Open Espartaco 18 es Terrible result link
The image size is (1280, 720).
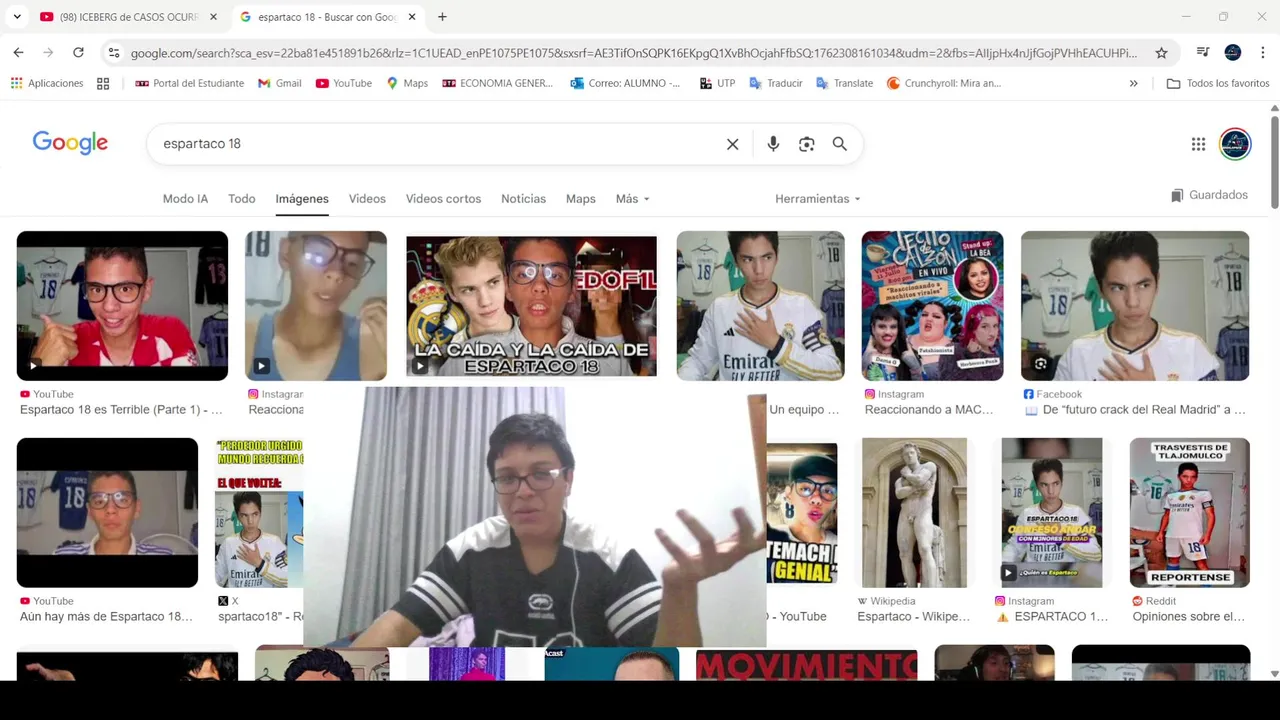[x=121, y=410]
